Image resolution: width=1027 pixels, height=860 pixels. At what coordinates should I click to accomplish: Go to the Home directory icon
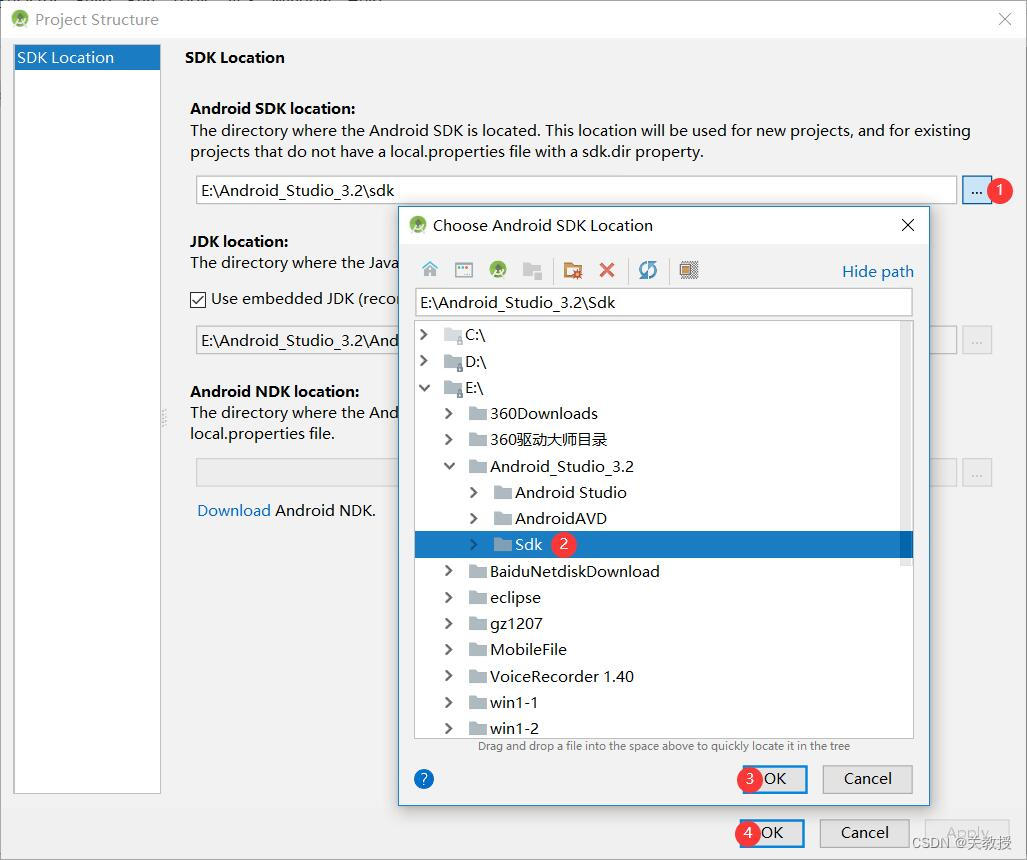click(430, 269)
